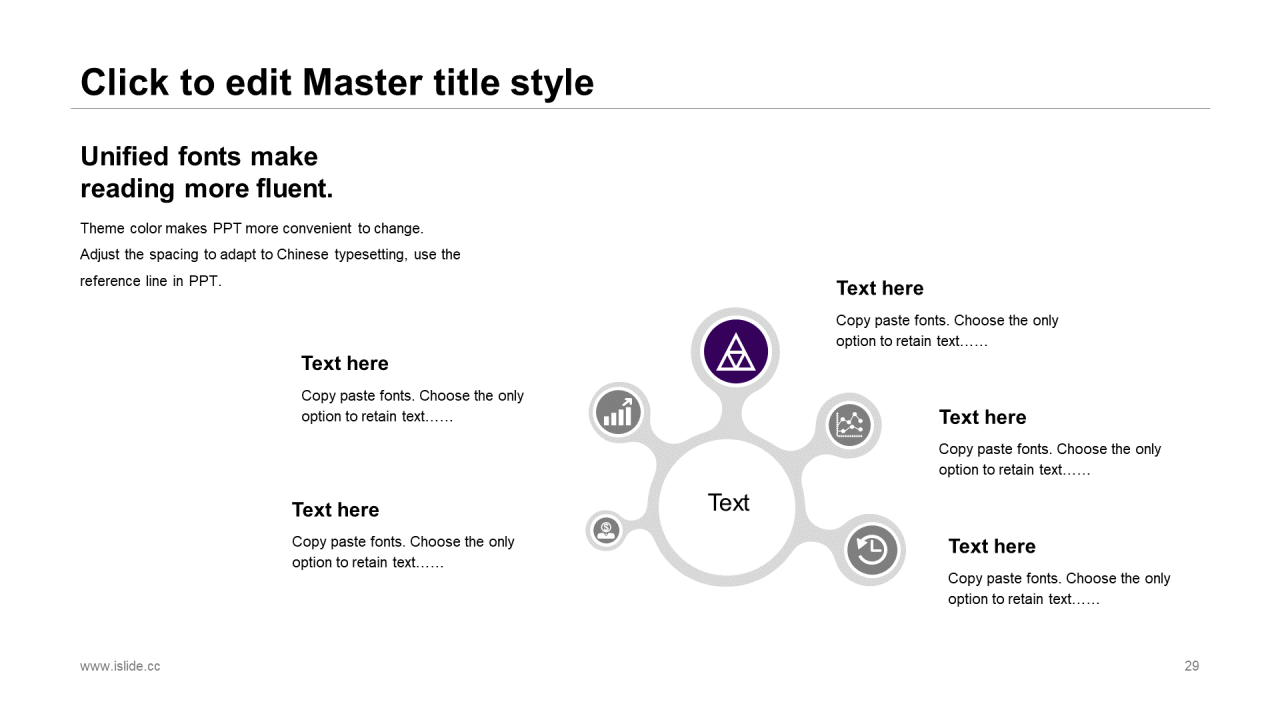The width and height of the screenshot is (1280, 720).
Task: Click the central circle labeled Text
Action: pyautogui.click(x=727, y=508)
